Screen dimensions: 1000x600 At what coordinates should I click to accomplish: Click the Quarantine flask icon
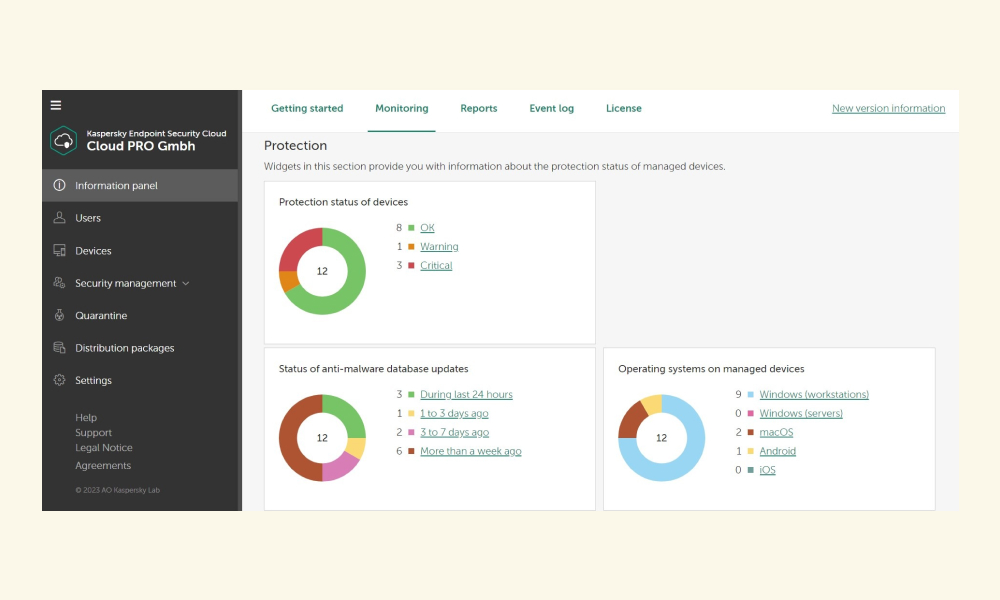[x=59, y=315]
